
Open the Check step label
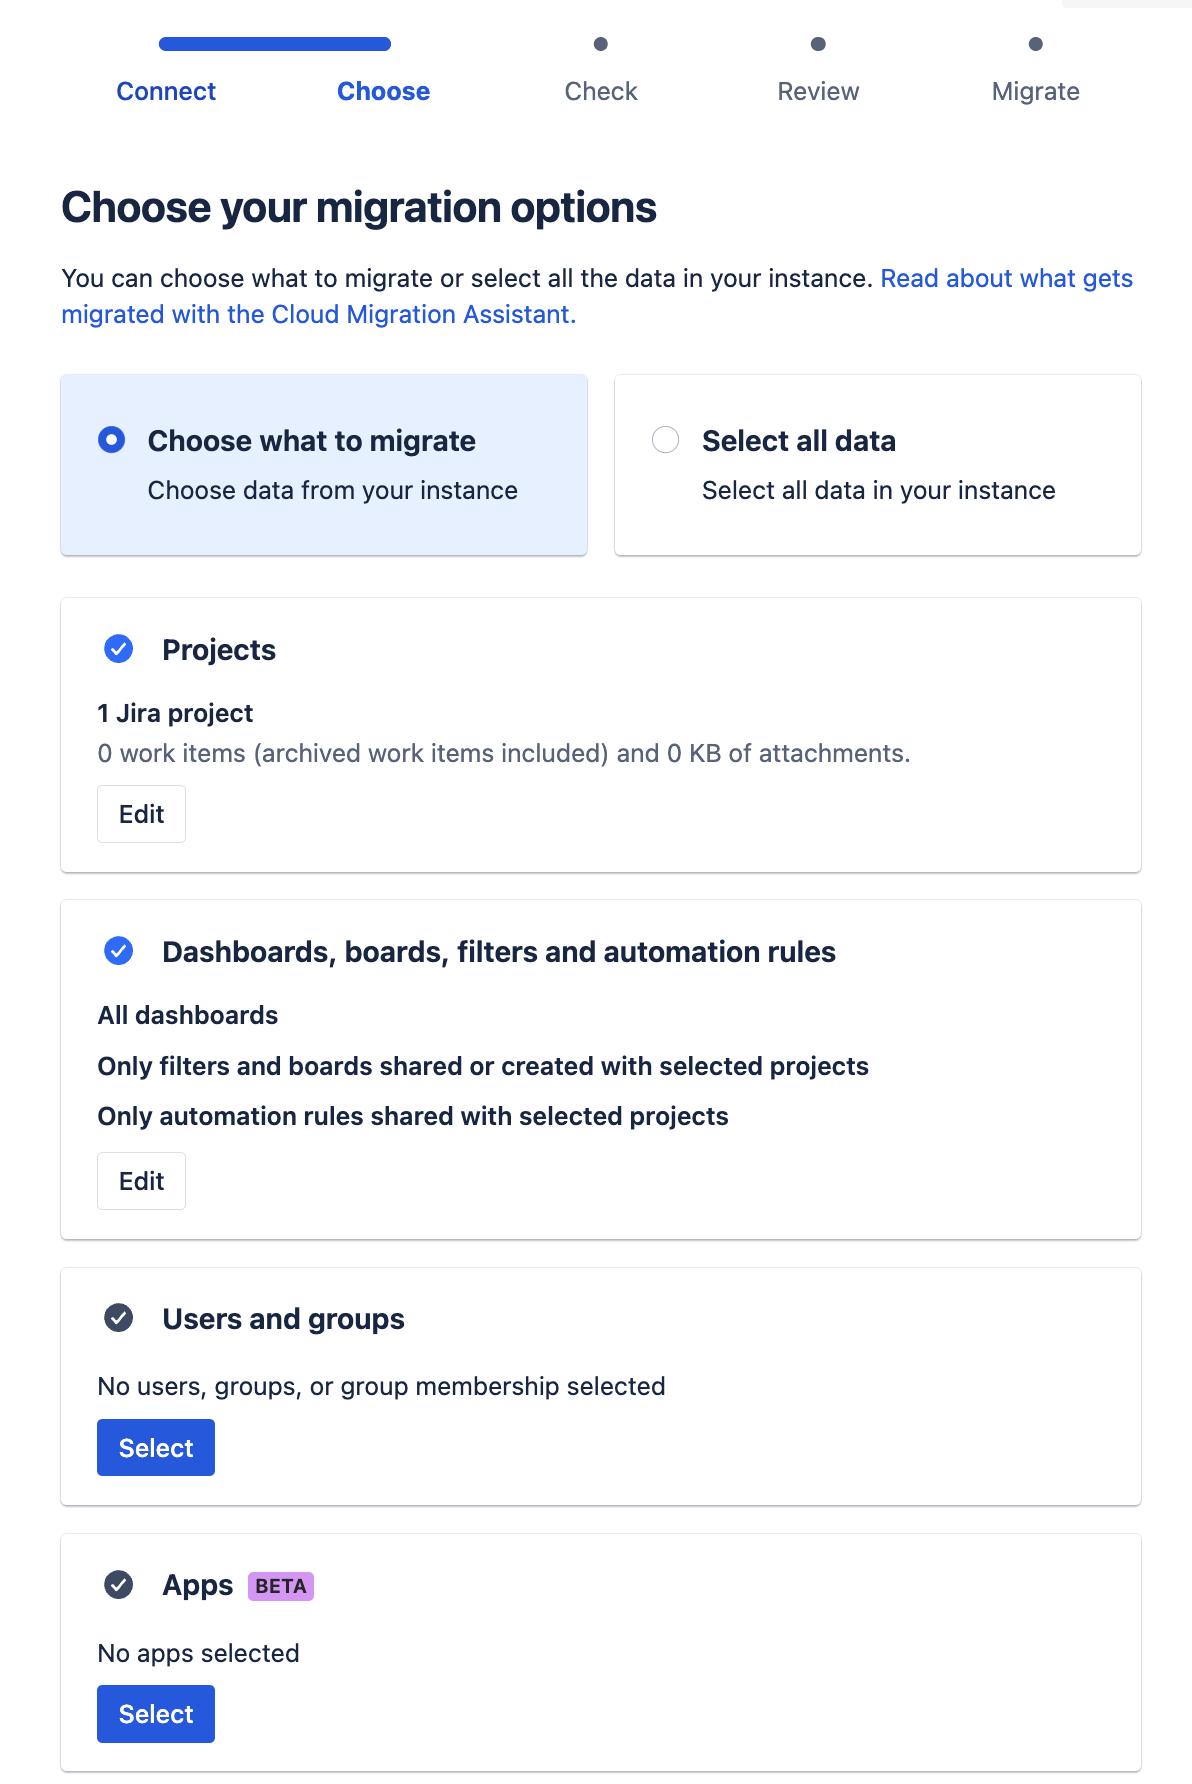pos(601,91)
